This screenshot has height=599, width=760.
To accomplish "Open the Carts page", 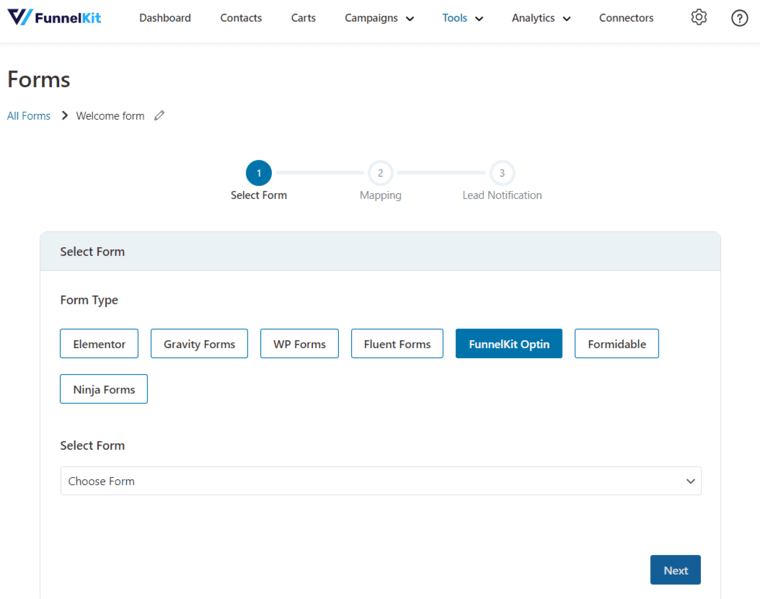I will (303, 18).
